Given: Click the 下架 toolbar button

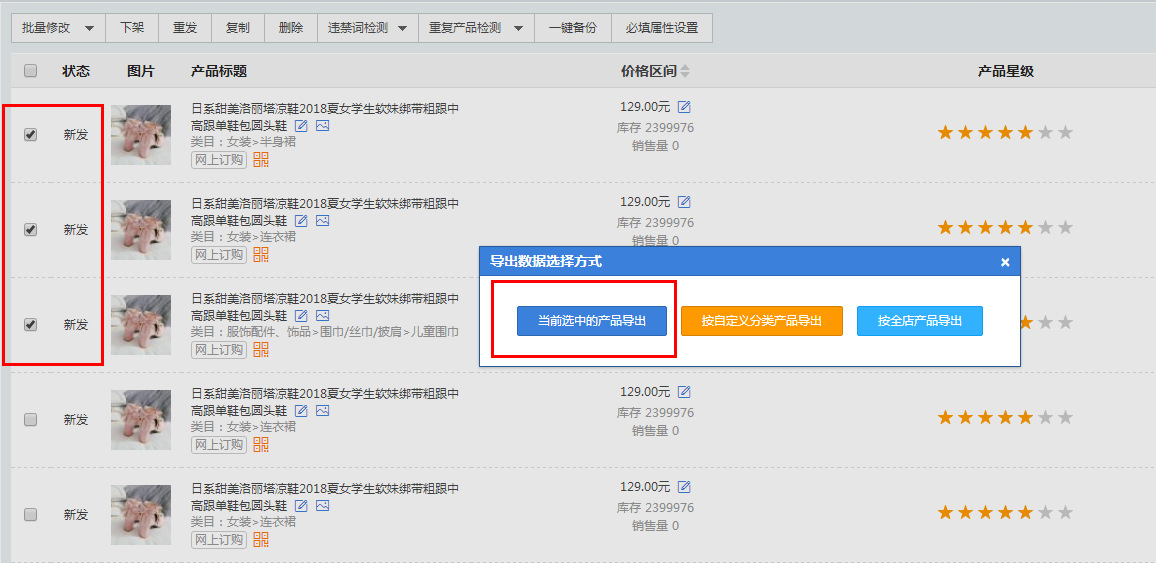Looking at the screenshot, I should (x=132, y=28).
